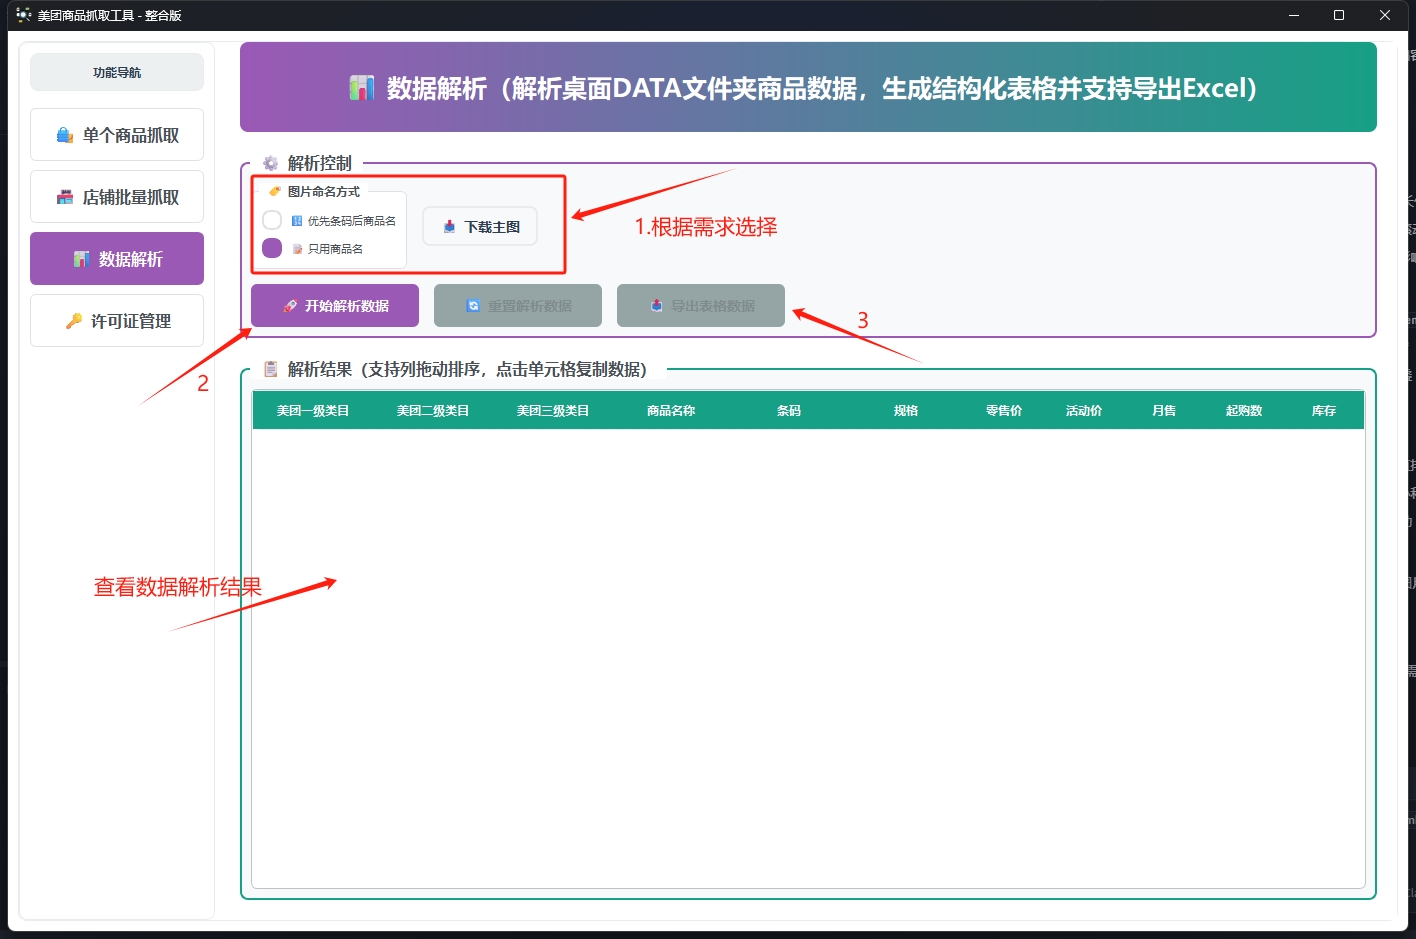Click 规格 column header

pyautogui.click(x=906, y=411)
